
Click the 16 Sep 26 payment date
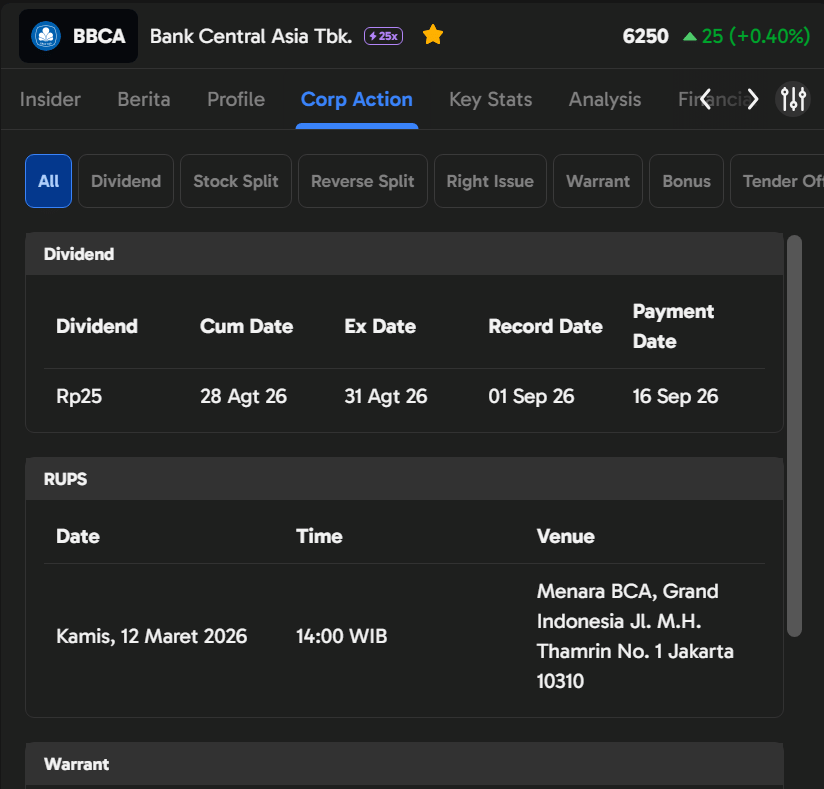pyautogui.click(x=675, y=396)
